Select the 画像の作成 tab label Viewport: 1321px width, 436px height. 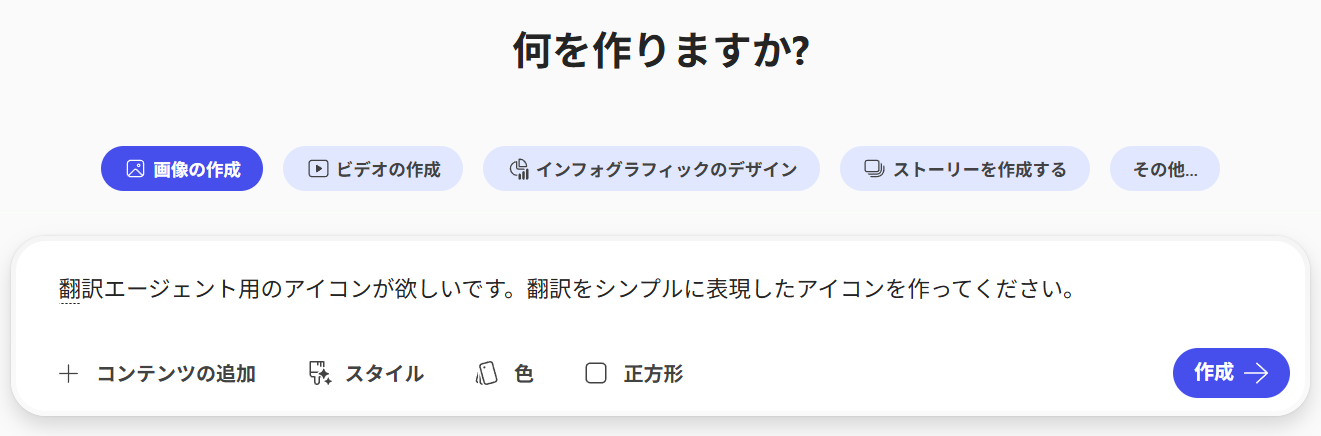197,169
